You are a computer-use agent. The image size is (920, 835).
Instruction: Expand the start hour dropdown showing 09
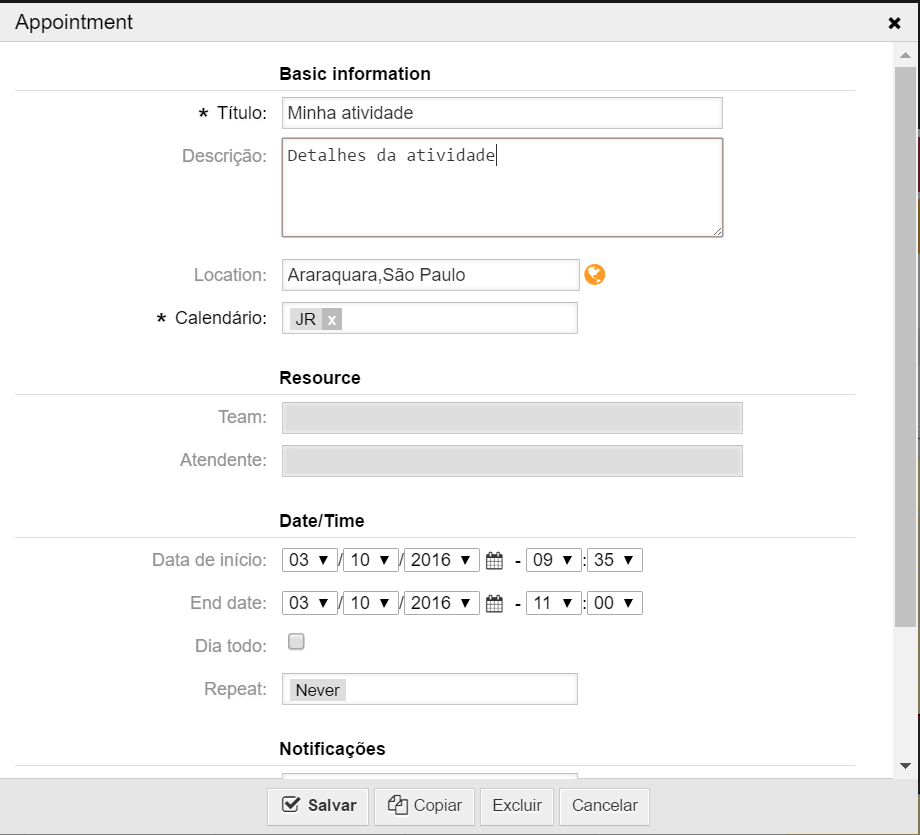(x=553, y=560)
